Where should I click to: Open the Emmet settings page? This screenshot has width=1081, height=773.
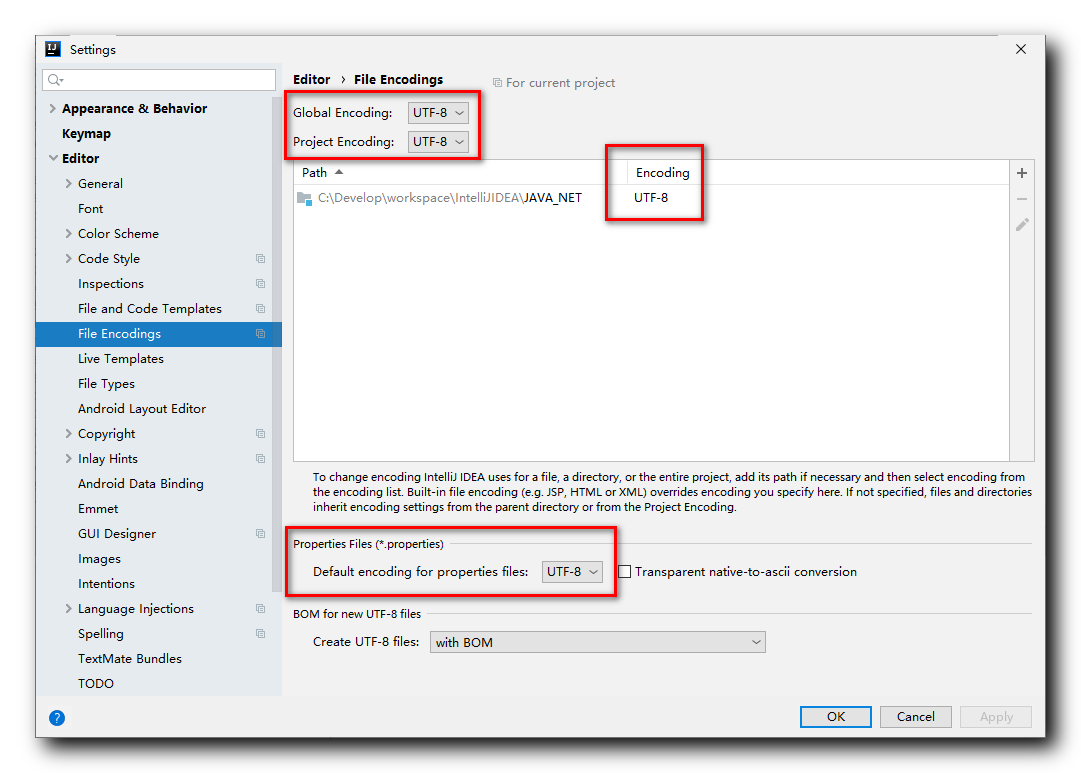click(98, 509)
